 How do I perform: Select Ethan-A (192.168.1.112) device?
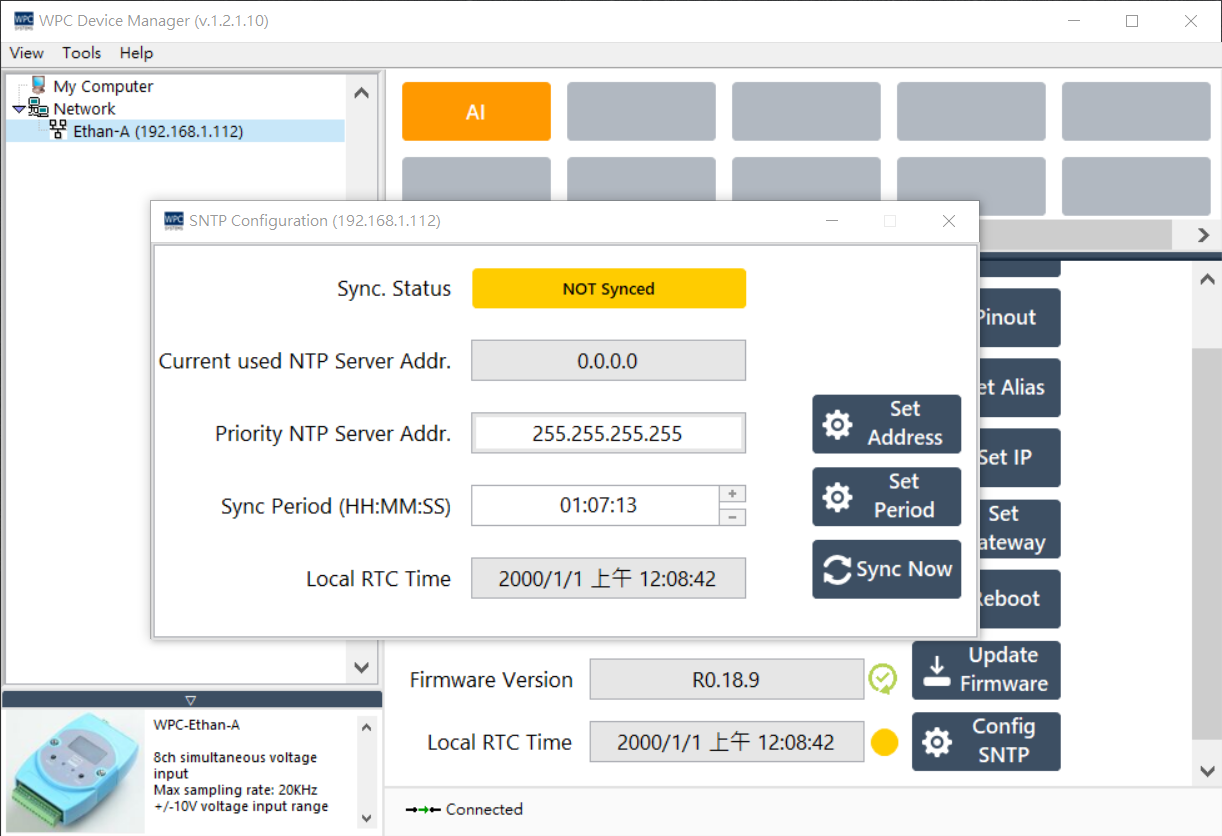[x=158, y=131]
